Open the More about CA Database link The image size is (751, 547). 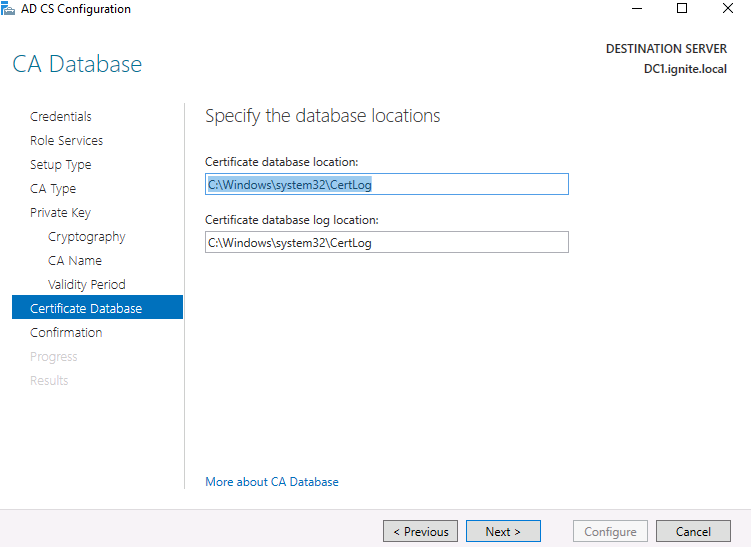click(272, 482)
